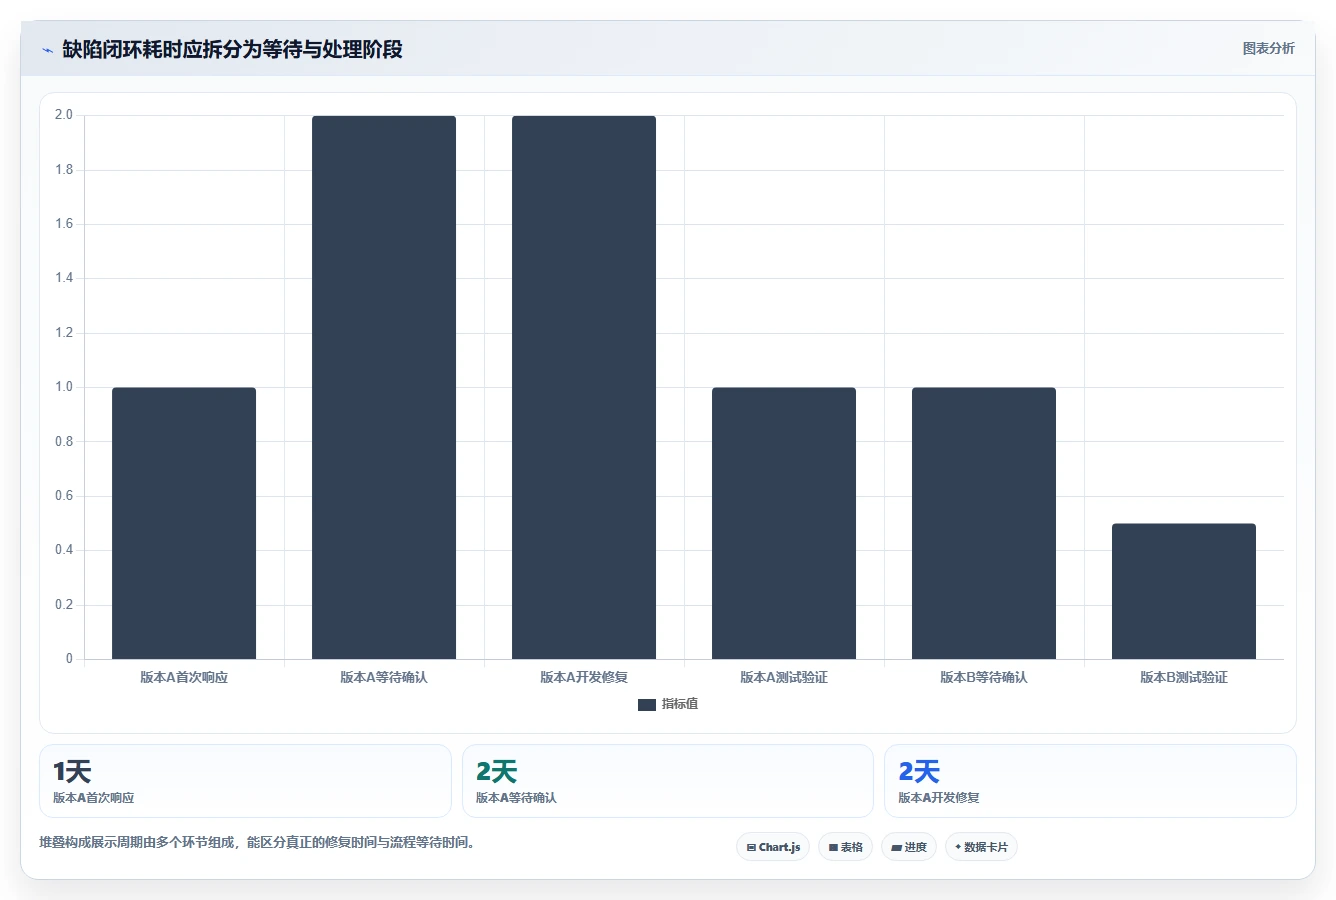Image resolution: width=1336 pixels, height=900 pixels.
Task: Click the 版本A首次响应 caption in the data card
Action: point(93,798)
